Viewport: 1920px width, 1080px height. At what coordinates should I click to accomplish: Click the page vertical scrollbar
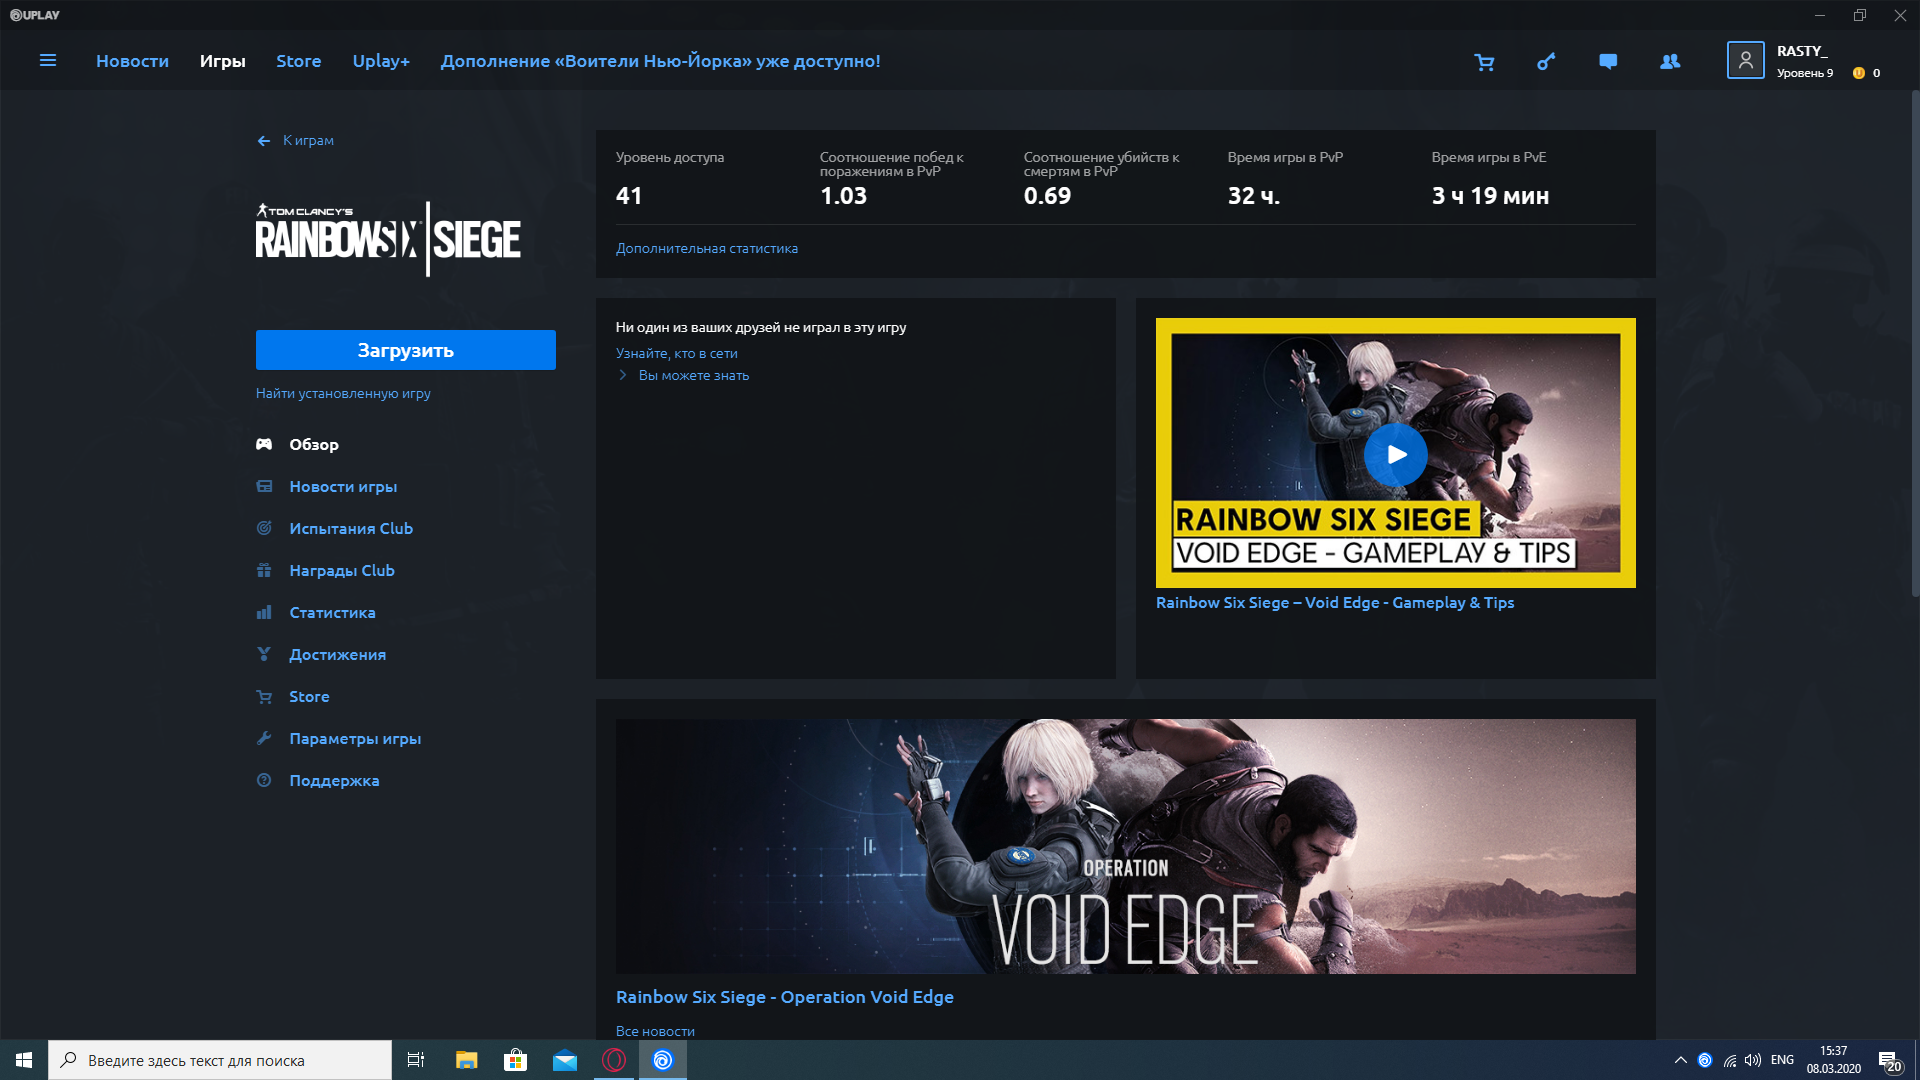(x=1915, y=345)
